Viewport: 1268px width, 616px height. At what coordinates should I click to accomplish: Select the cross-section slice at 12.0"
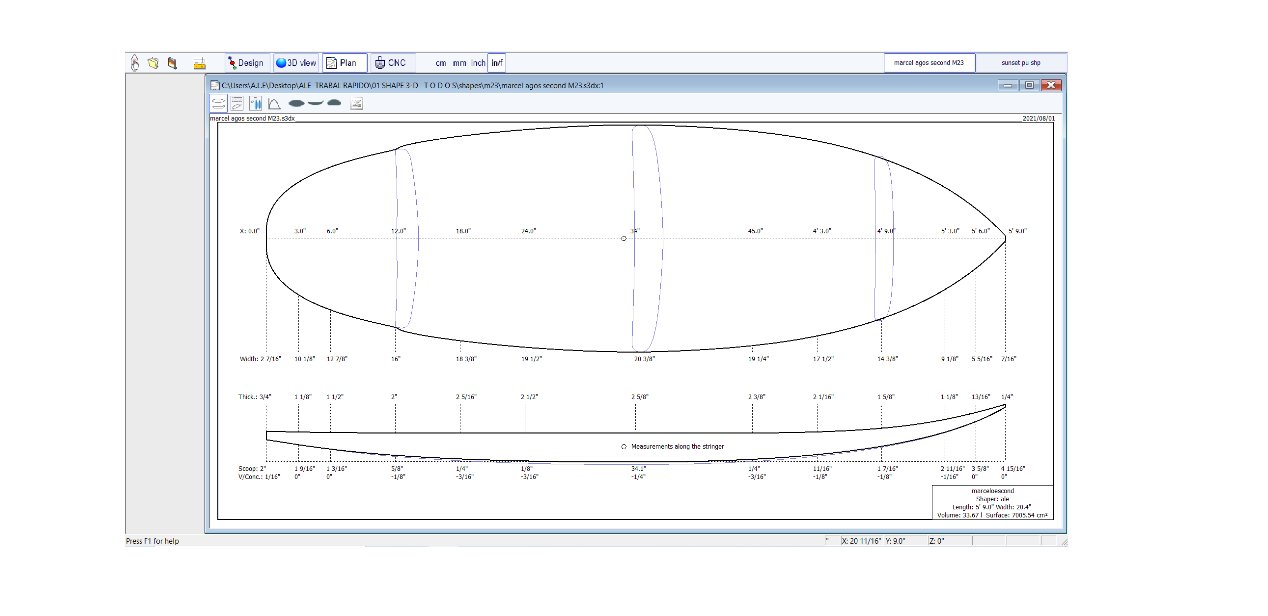pos(406,238)
